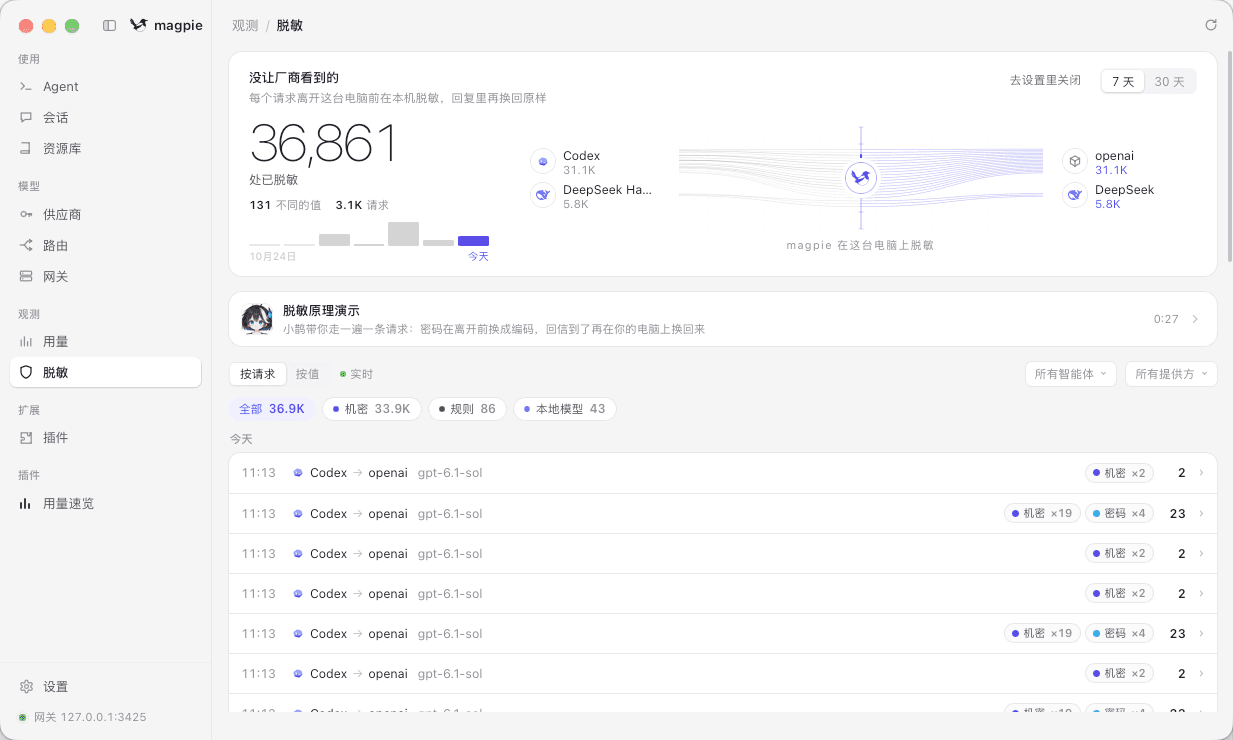Toggle the sidebar panel icon

110,26
